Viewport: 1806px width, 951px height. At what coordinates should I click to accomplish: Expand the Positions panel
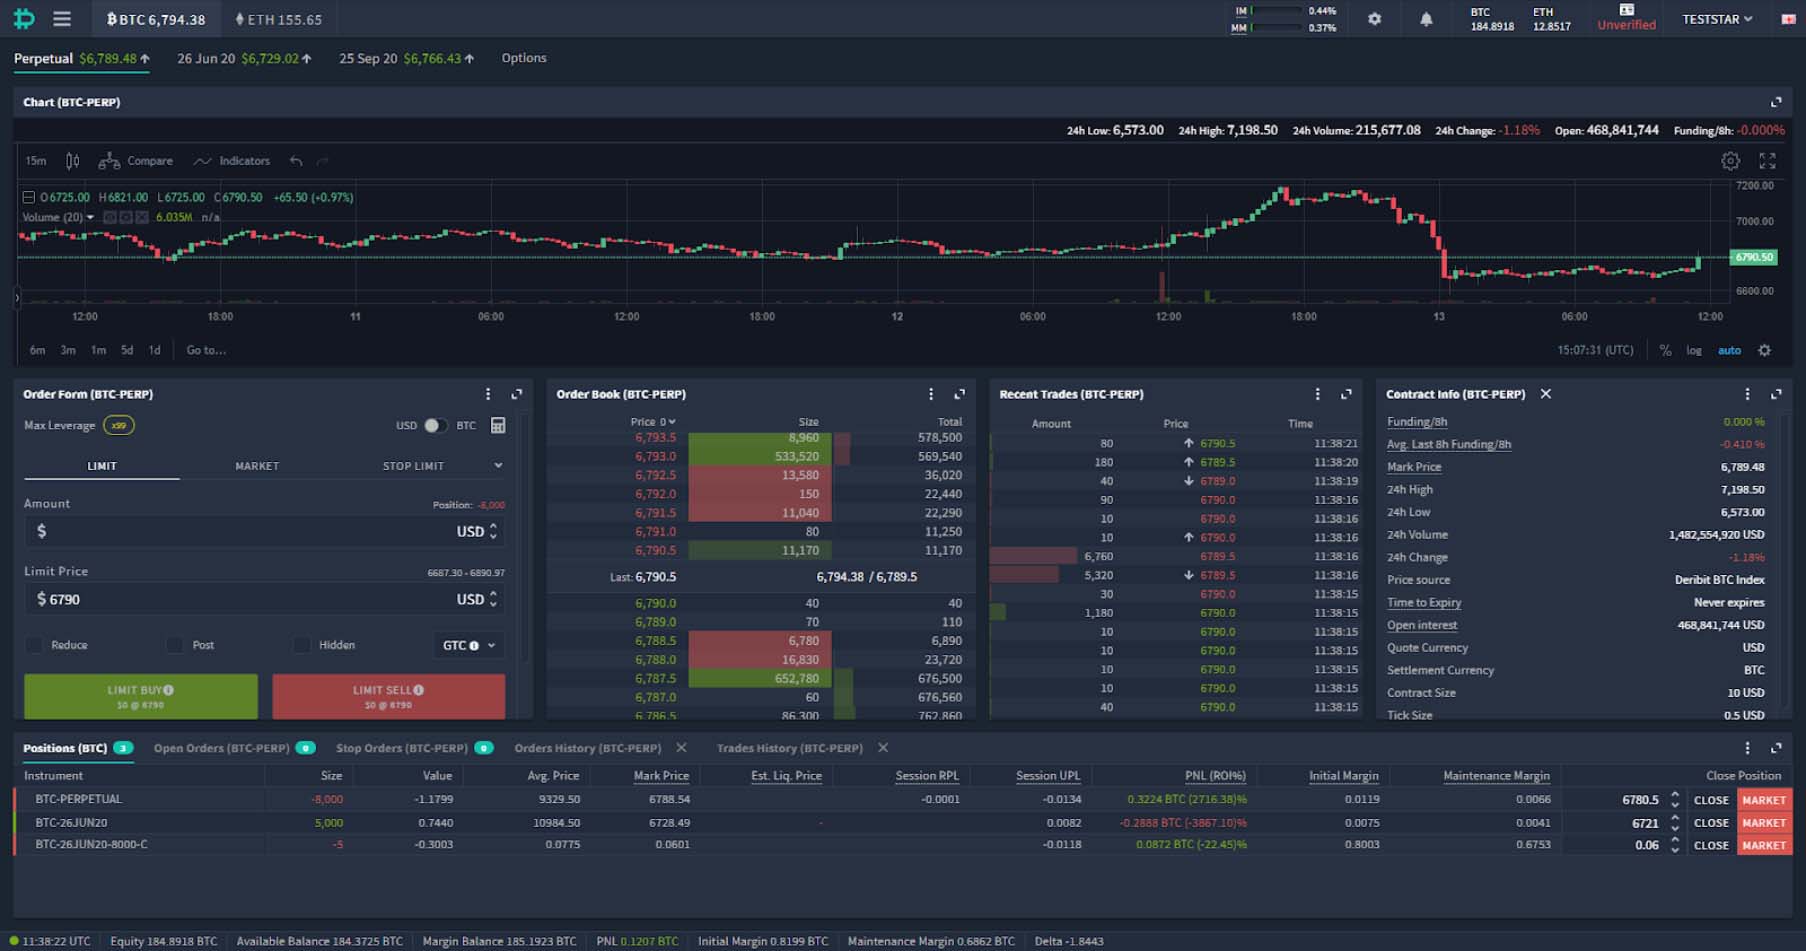[x=1776, y=748]
